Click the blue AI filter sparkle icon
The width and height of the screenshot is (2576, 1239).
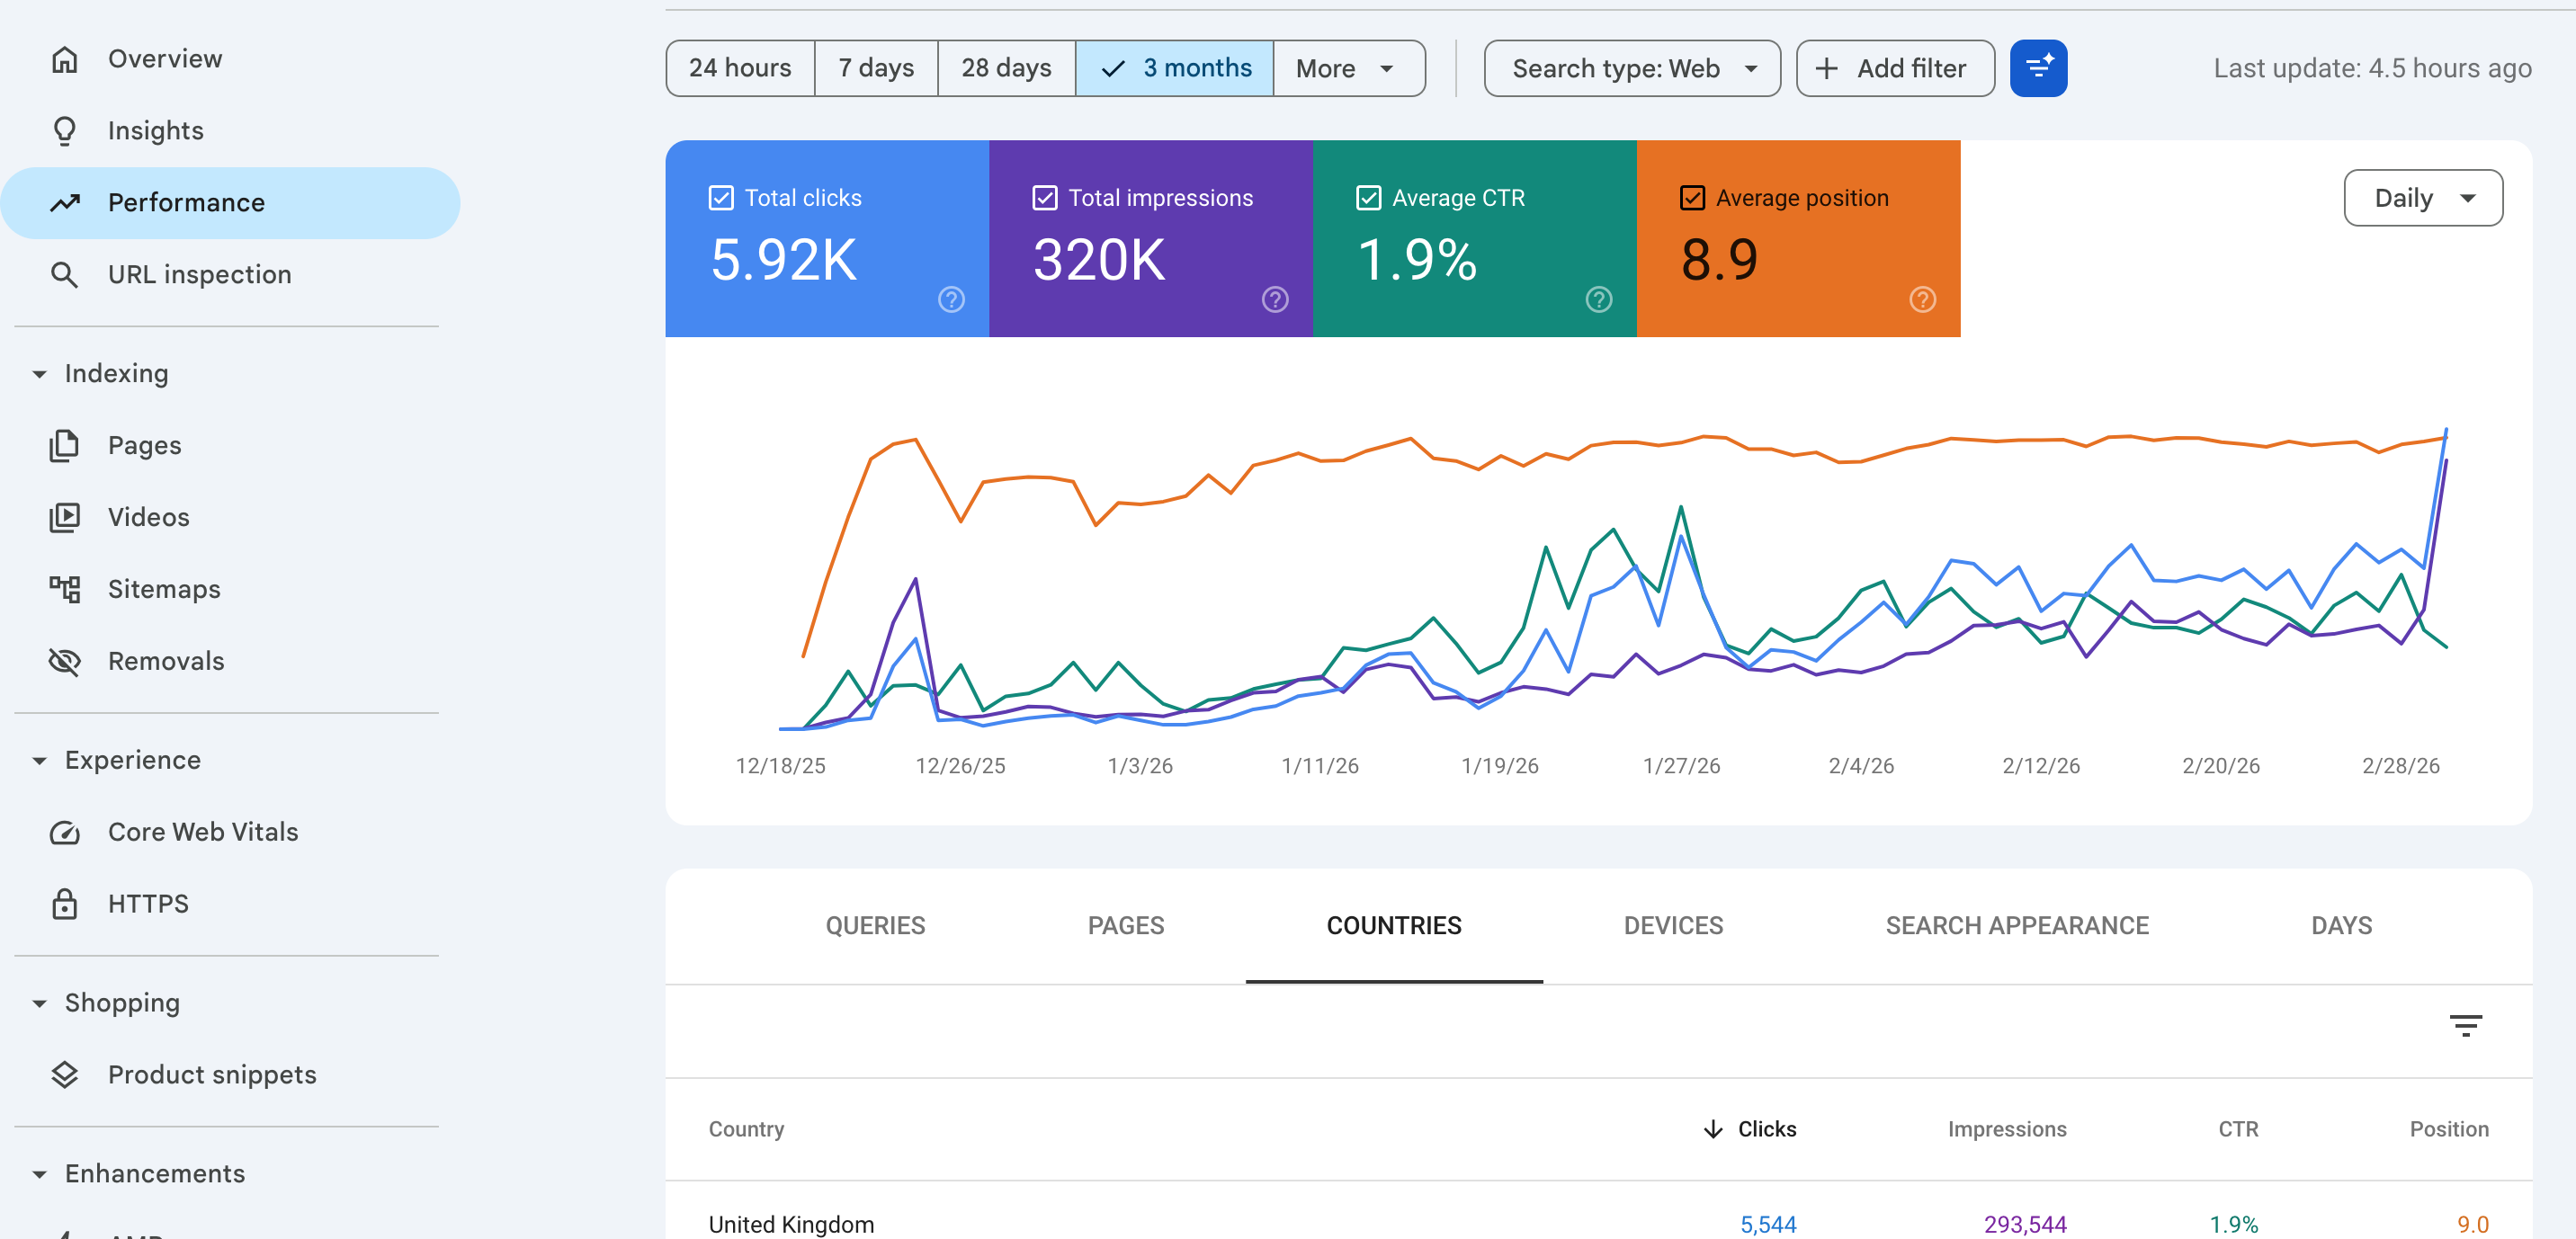point(2037,68)
